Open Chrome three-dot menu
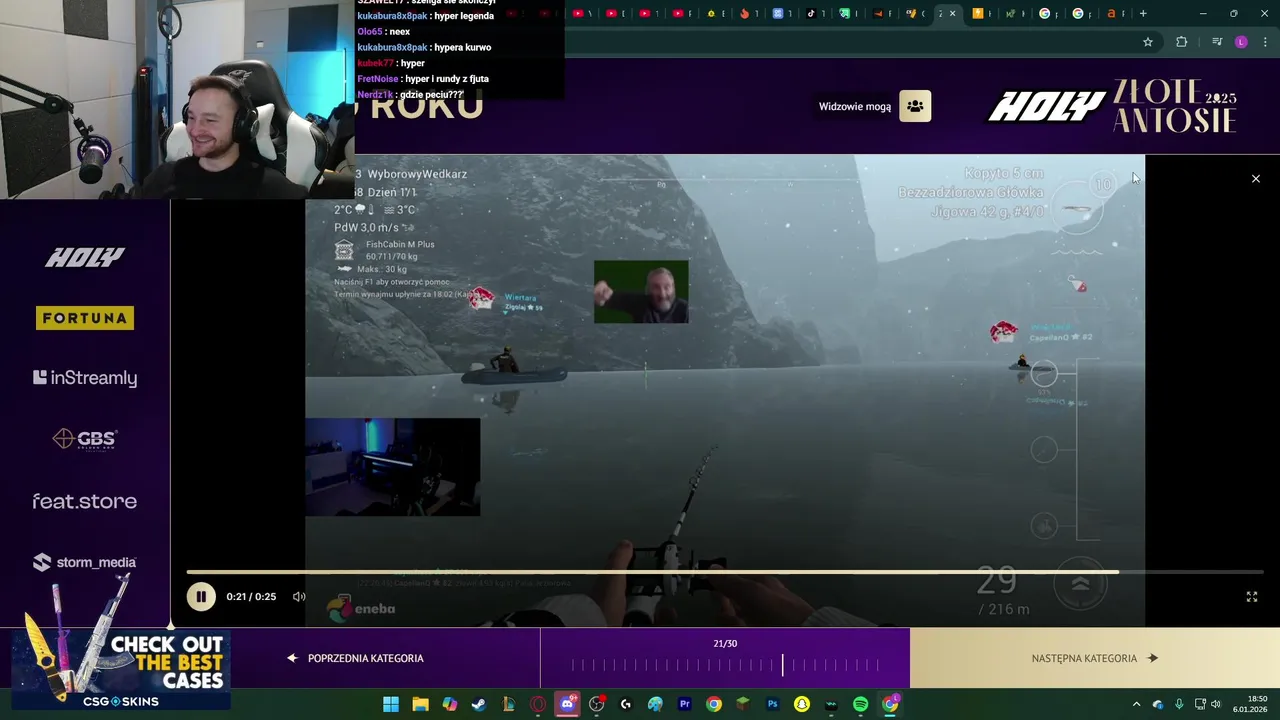 (x=1265, y=42)
